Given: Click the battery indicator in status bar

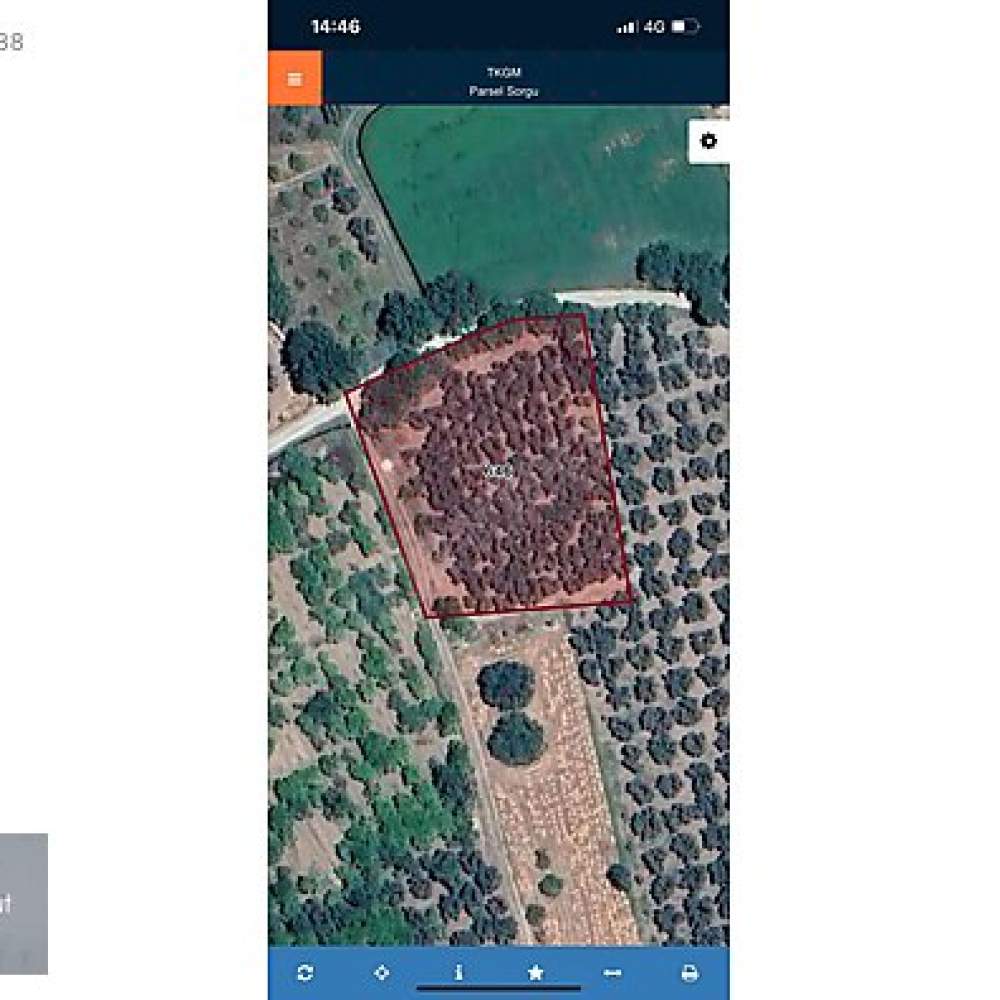Looking at the screenshot, I should coord(686,27).
